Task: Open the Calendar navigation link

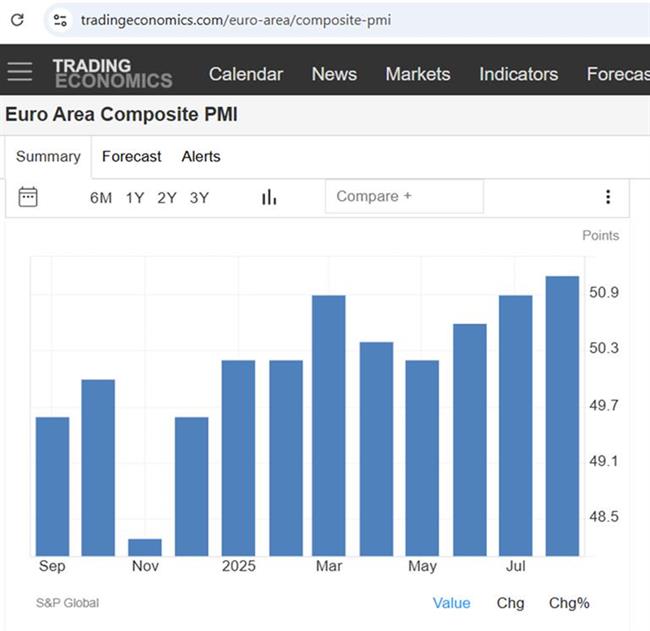Action: (246, 74)
